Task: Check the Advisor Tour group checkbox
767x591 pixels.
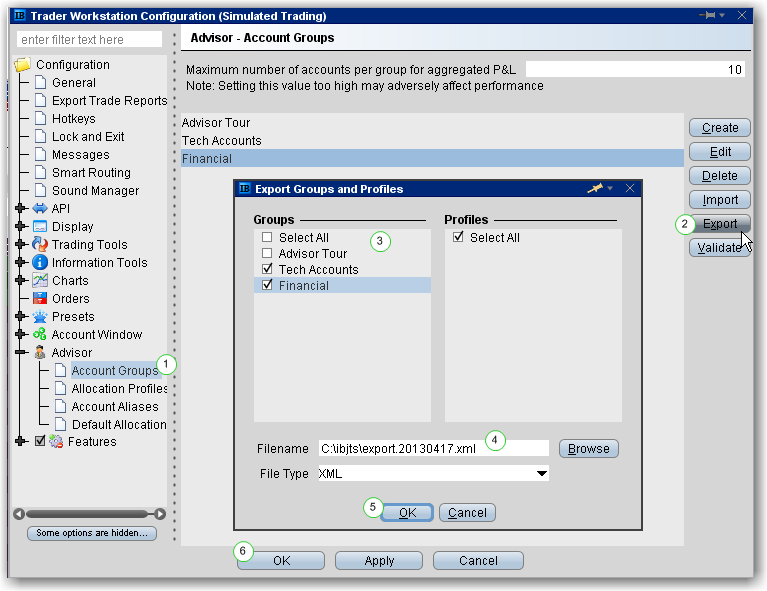Action: pyautogui.click(x=267, y=254)
